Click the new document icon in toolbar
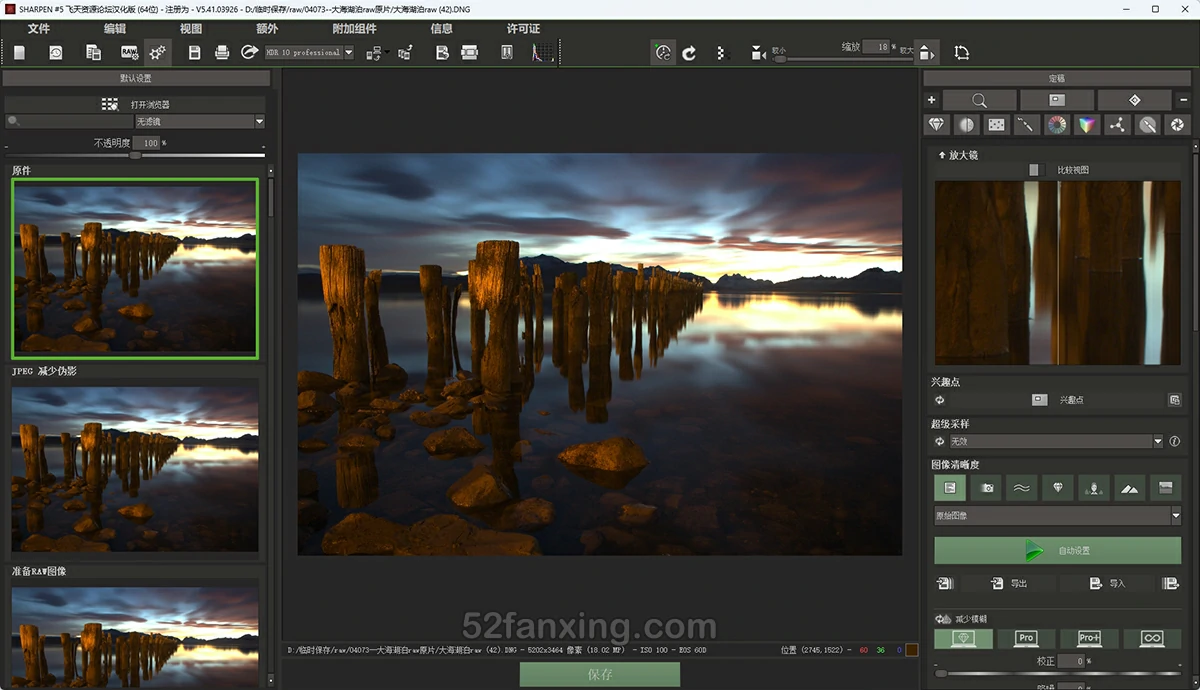Image resolution: width=1200 pixels, height=690 pixels. click(x=19, y=52)
